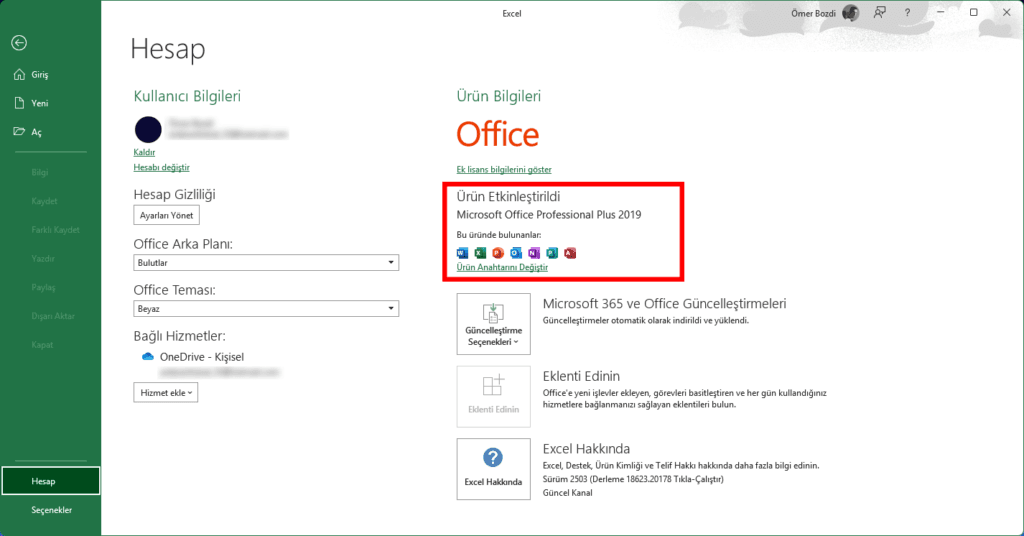Image resolution: width=1024 pixels, height=536 pixels.
Task: Open the Office Arka Planı dropdown
Action: tap(266, 262)
